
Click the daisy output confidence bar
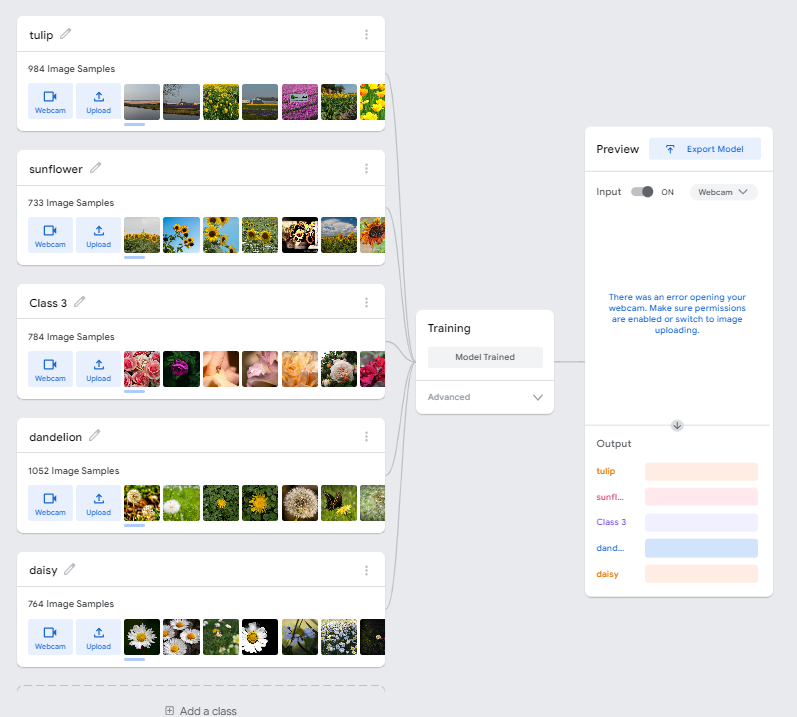701,574
